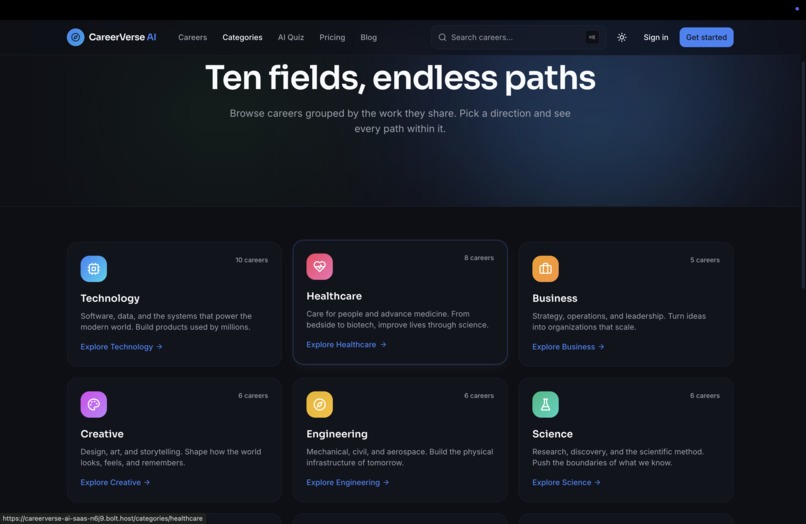Click the arrow after Explore Business
This screenshot has width=806, height=524.
coord(601,347)
